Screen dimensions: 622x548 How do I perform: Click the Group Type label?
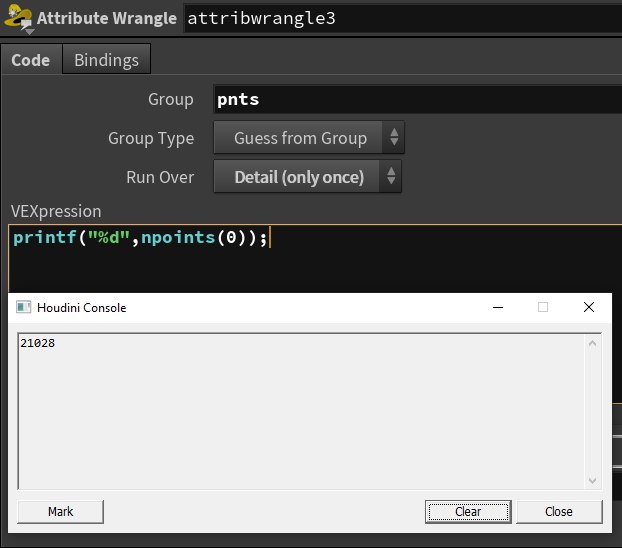[151, 138]
